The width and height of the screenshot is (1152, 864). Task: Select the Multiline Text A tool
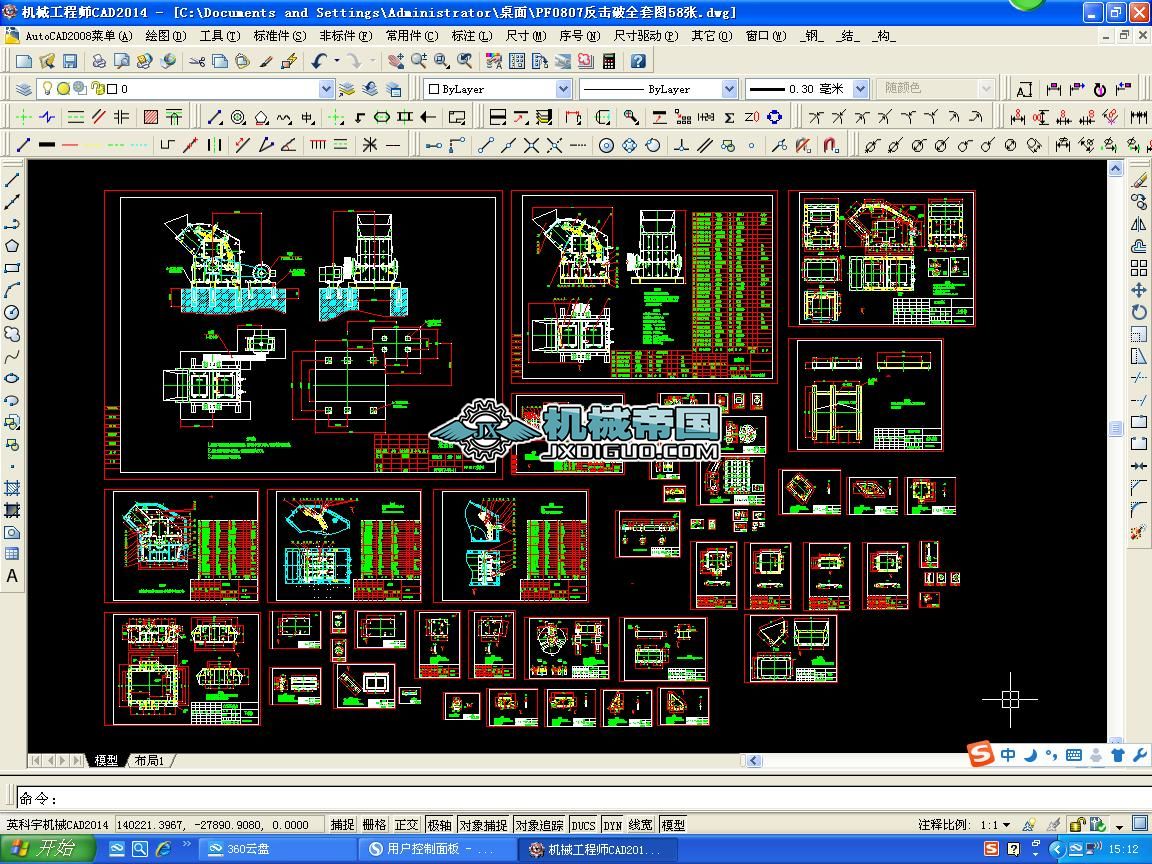tap(12, 576)
